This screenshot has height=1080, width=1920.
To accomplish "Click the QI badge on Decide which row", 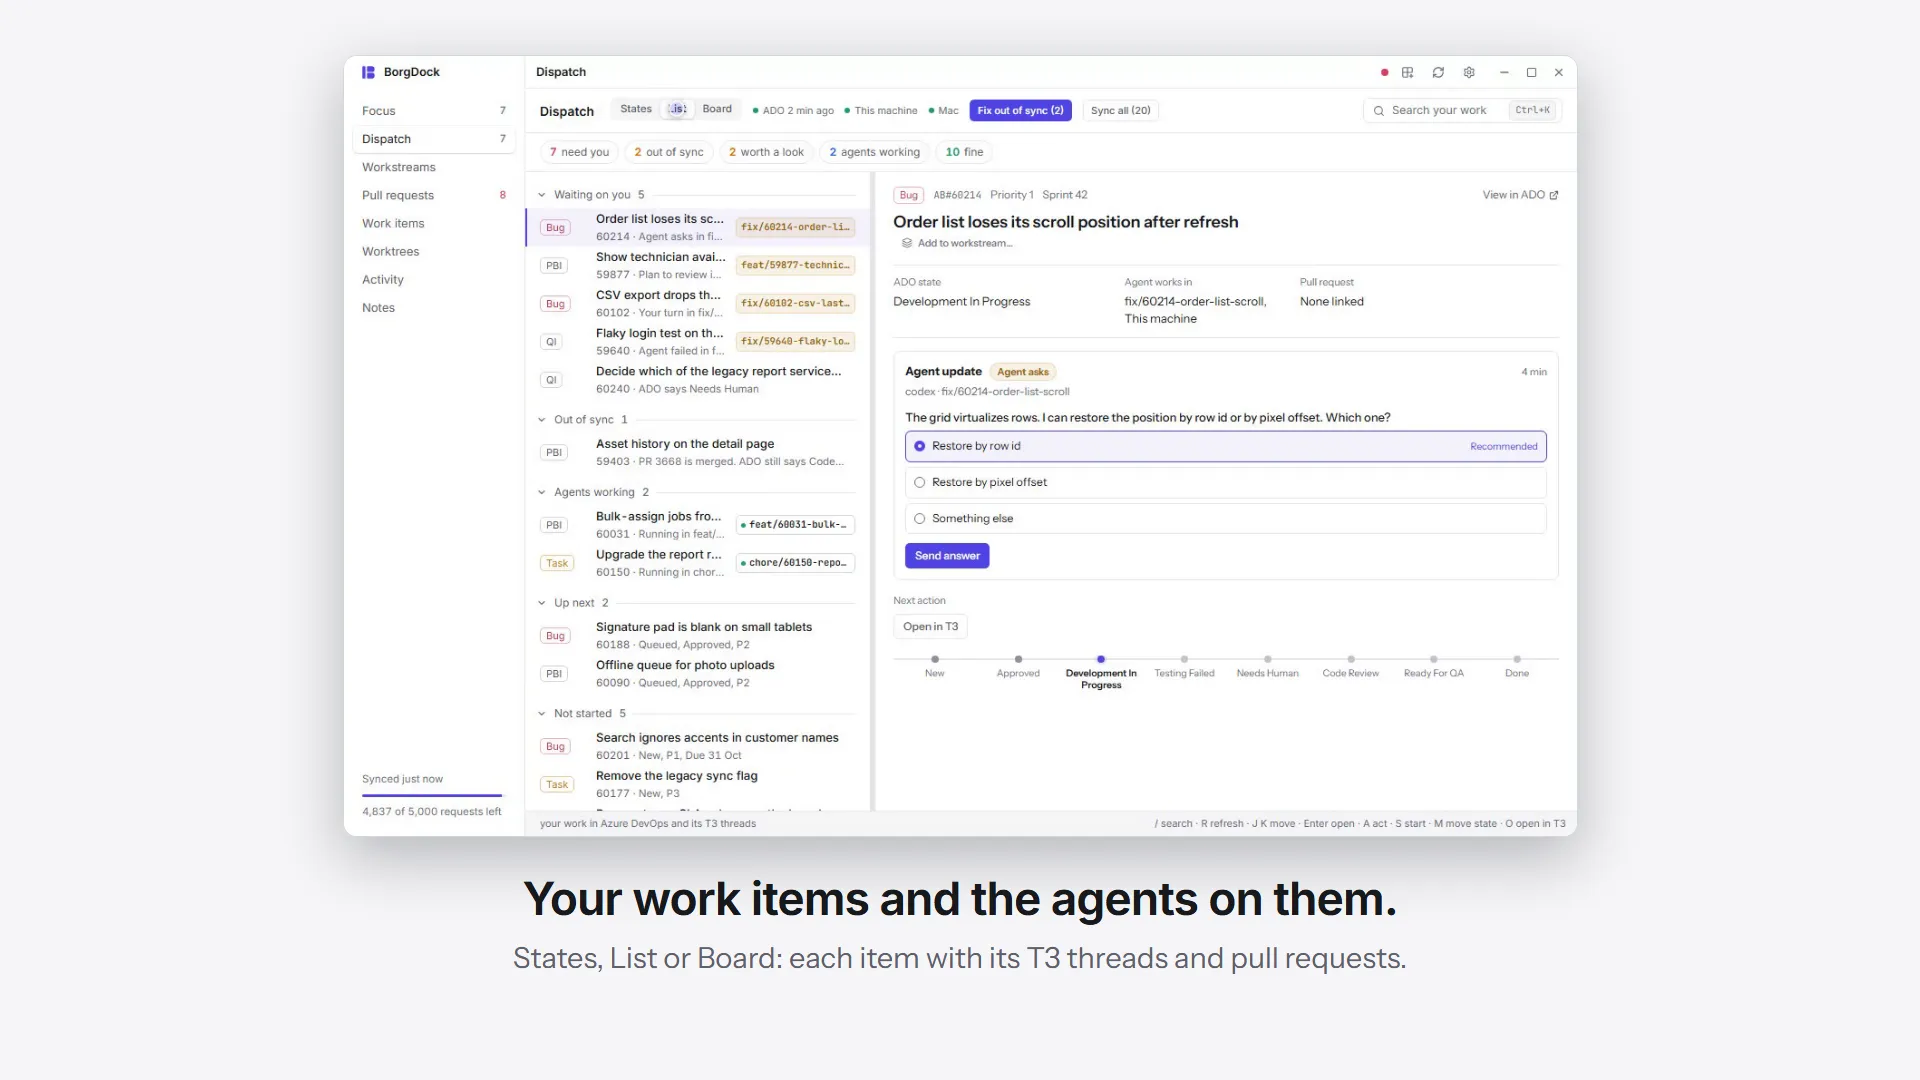I will point(551,380).
